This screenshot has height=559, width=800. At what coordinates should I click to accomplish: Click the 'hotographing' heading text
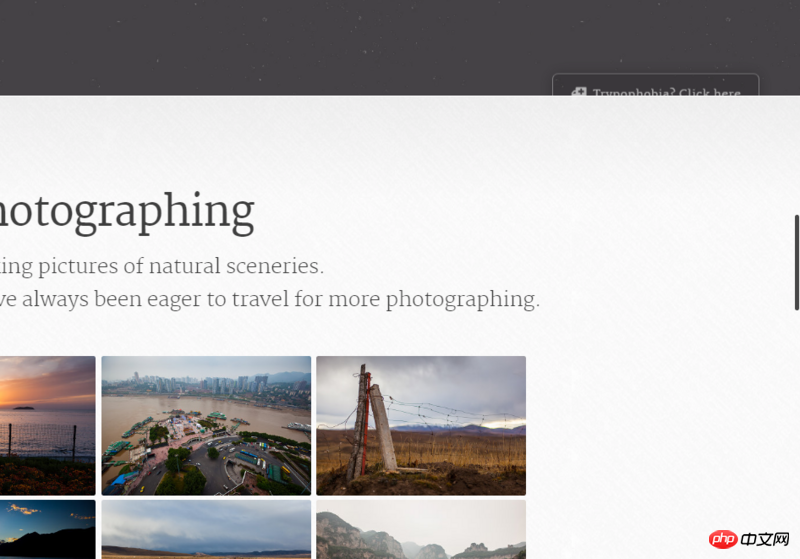[x=126, y=213]
